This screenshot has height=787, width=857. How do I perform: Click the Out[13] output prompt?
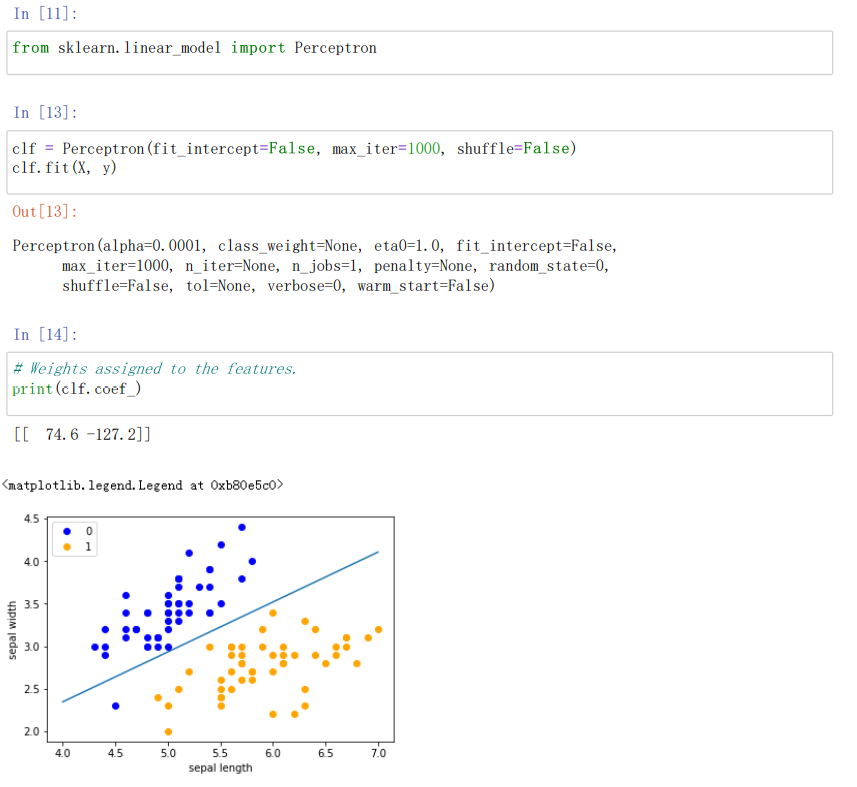click(45, 212)
